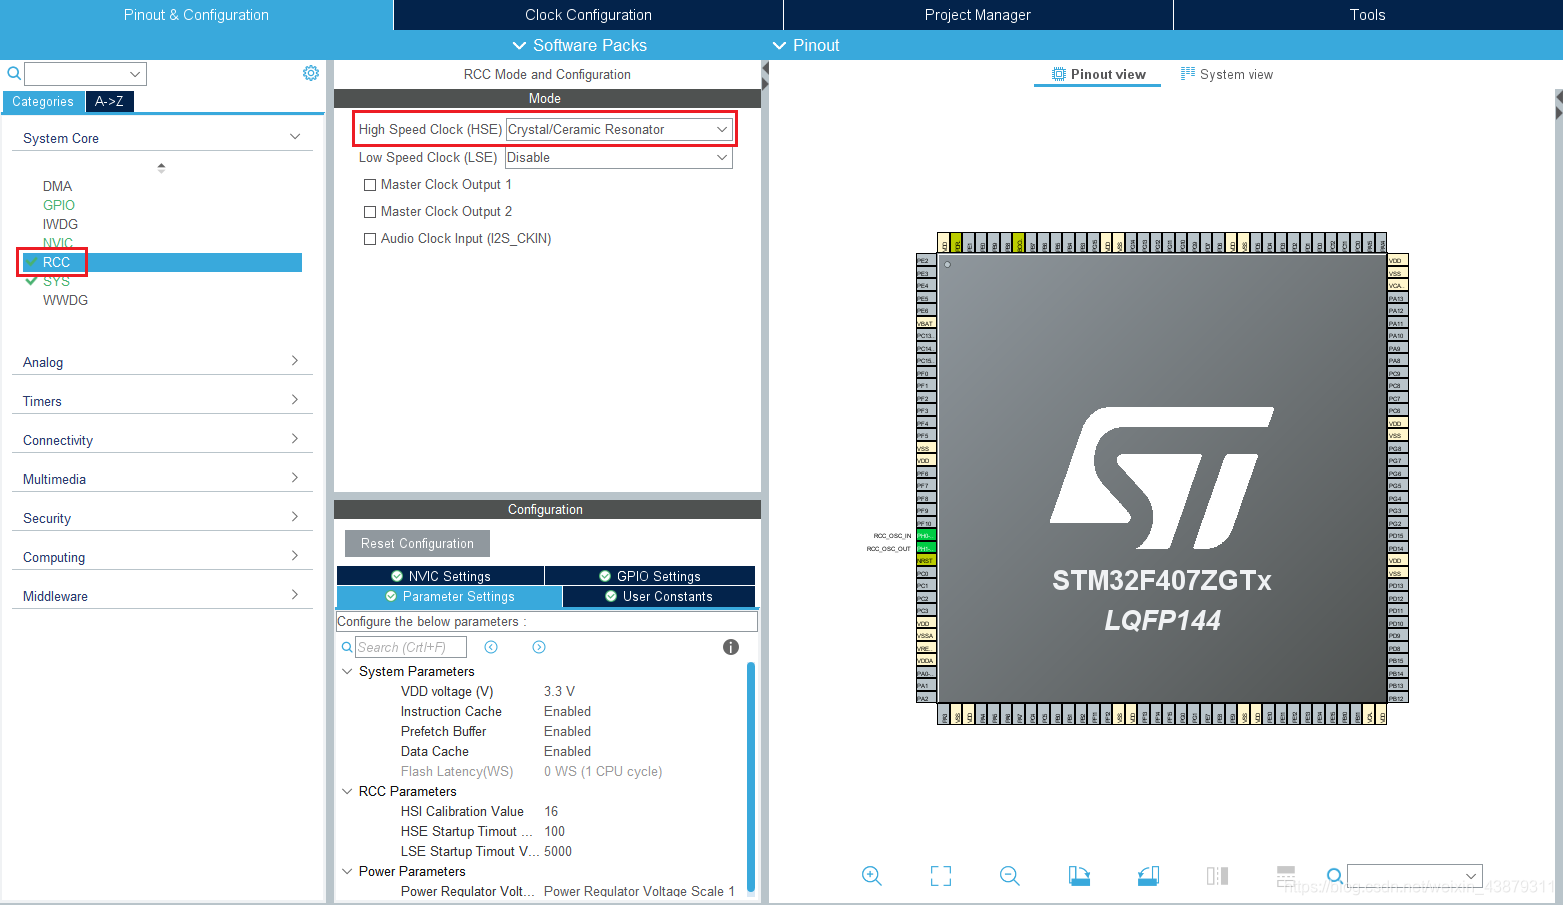Viewport: 1563px width, 905px height.
Task: Collapse the RCC Parameters group
Action: tap(347, 791)
